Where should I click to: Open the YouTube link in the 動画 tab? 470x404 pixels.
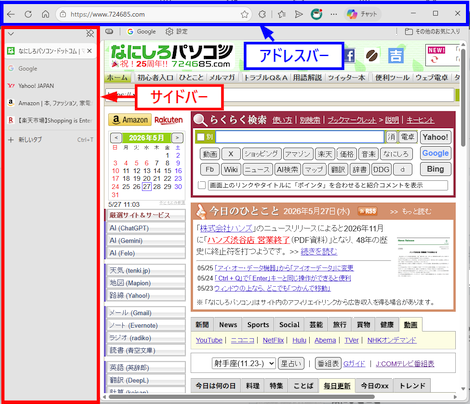[x=209, y=340]
